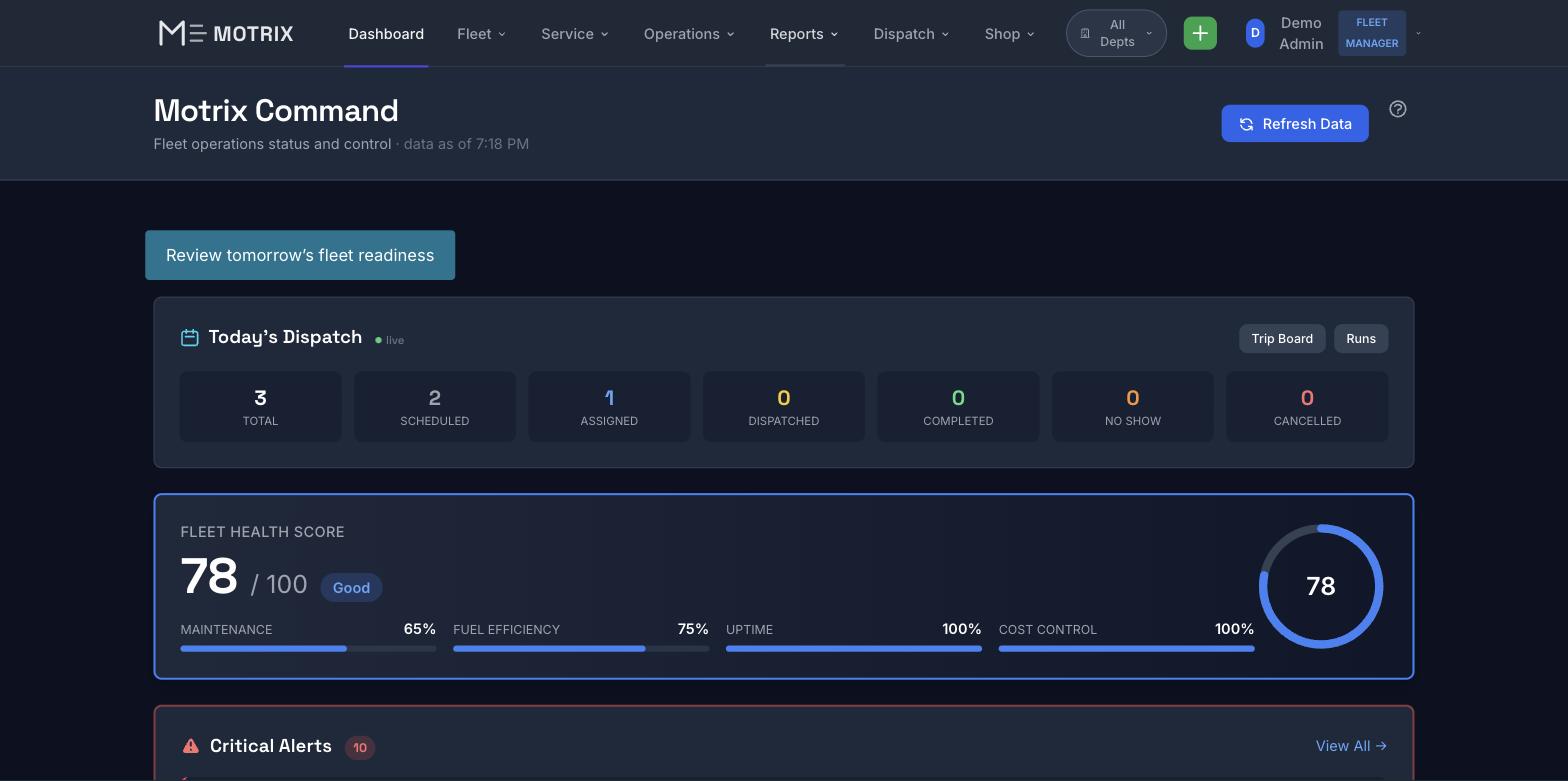Viewport: 1568px width, 781px height.
Task: Click the Motrix Command page heading
Action: (x=276, y=110)
